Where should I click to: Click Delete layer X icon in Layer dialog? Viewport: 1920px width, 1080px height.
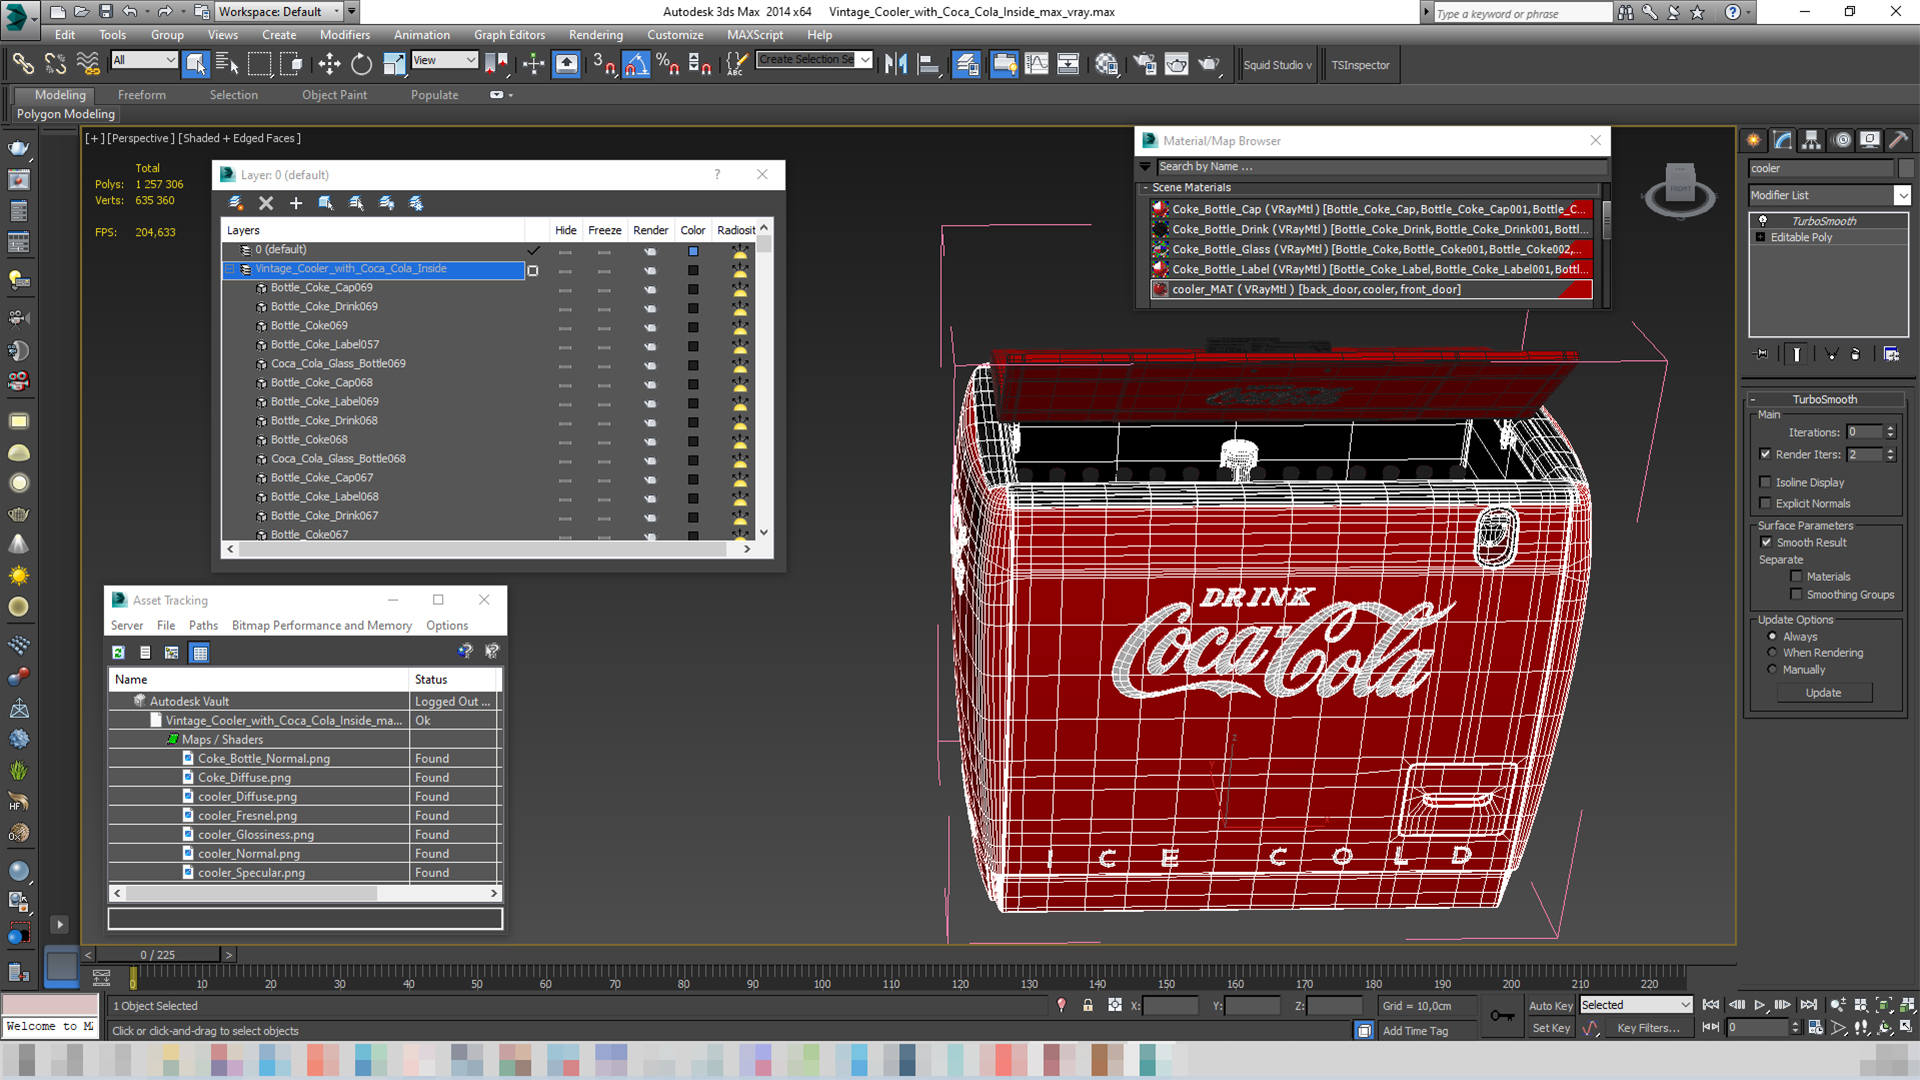click(266, 203)
